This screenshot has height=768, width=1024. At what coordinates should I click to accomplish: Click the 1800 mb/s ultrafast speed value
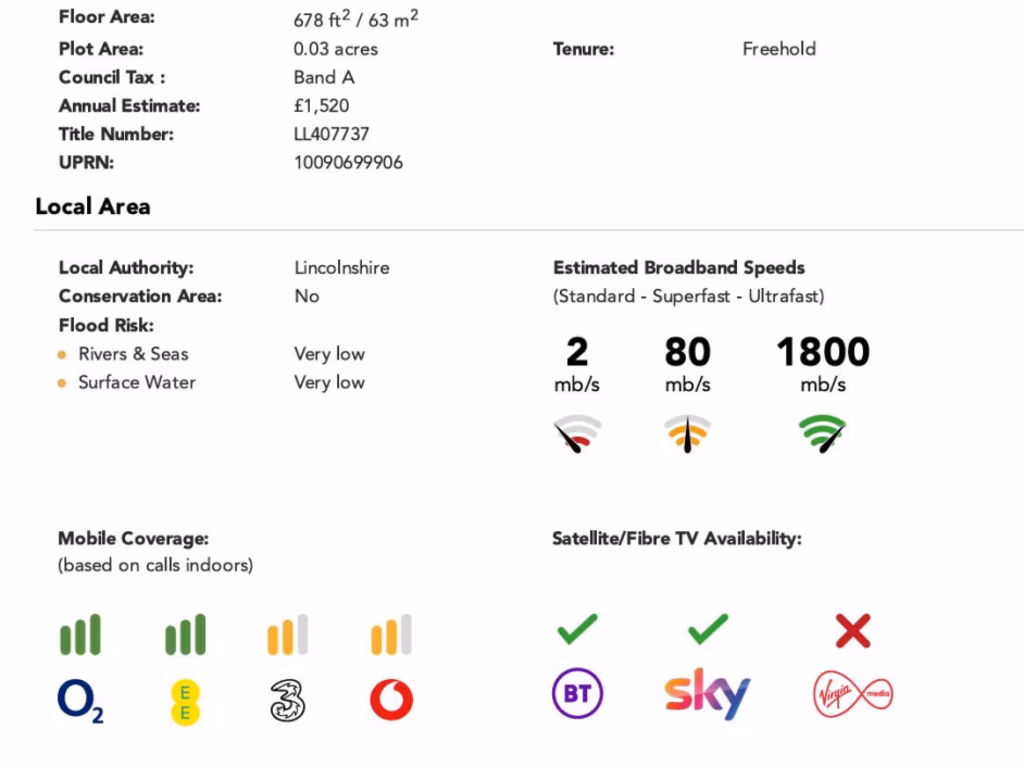pos(823,352)
